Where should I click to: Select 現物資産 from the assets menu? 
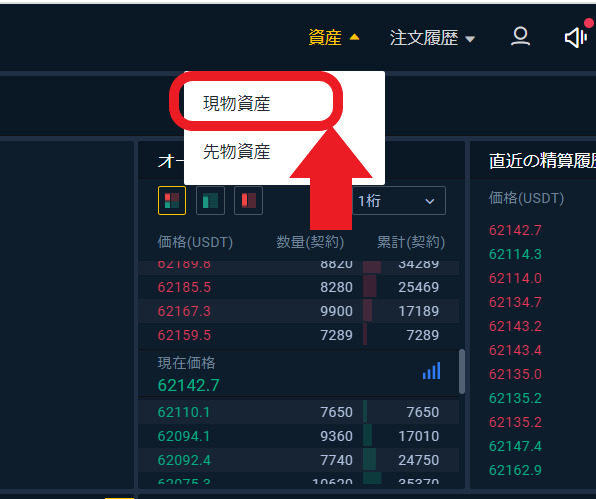coord(236,104)
